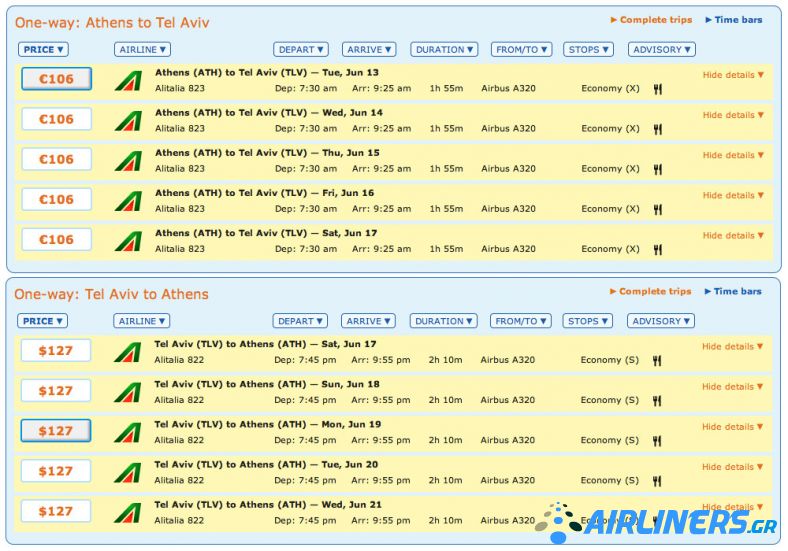
Task: Hide details of Alitalia 823 Sat, Jun 17
Action: pyautogui.click(x=733, y=236)
